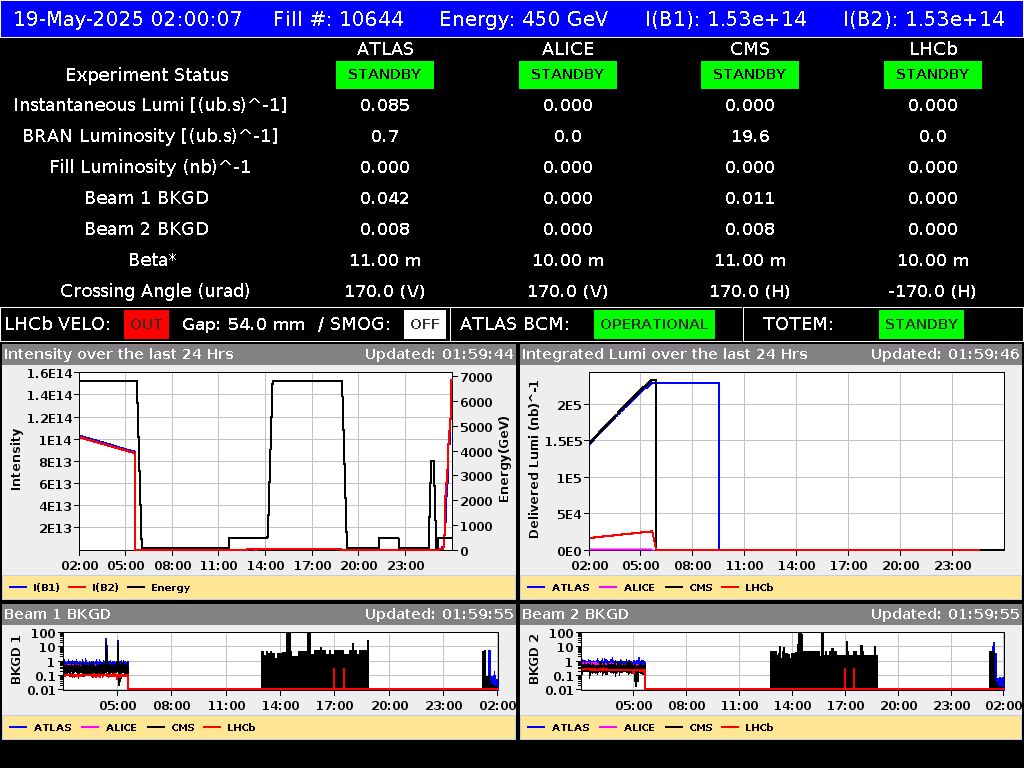Screen dimensions: 1024x768
Task: Click the Beam 1 BKGD plot area
Action: pos(281,661)
